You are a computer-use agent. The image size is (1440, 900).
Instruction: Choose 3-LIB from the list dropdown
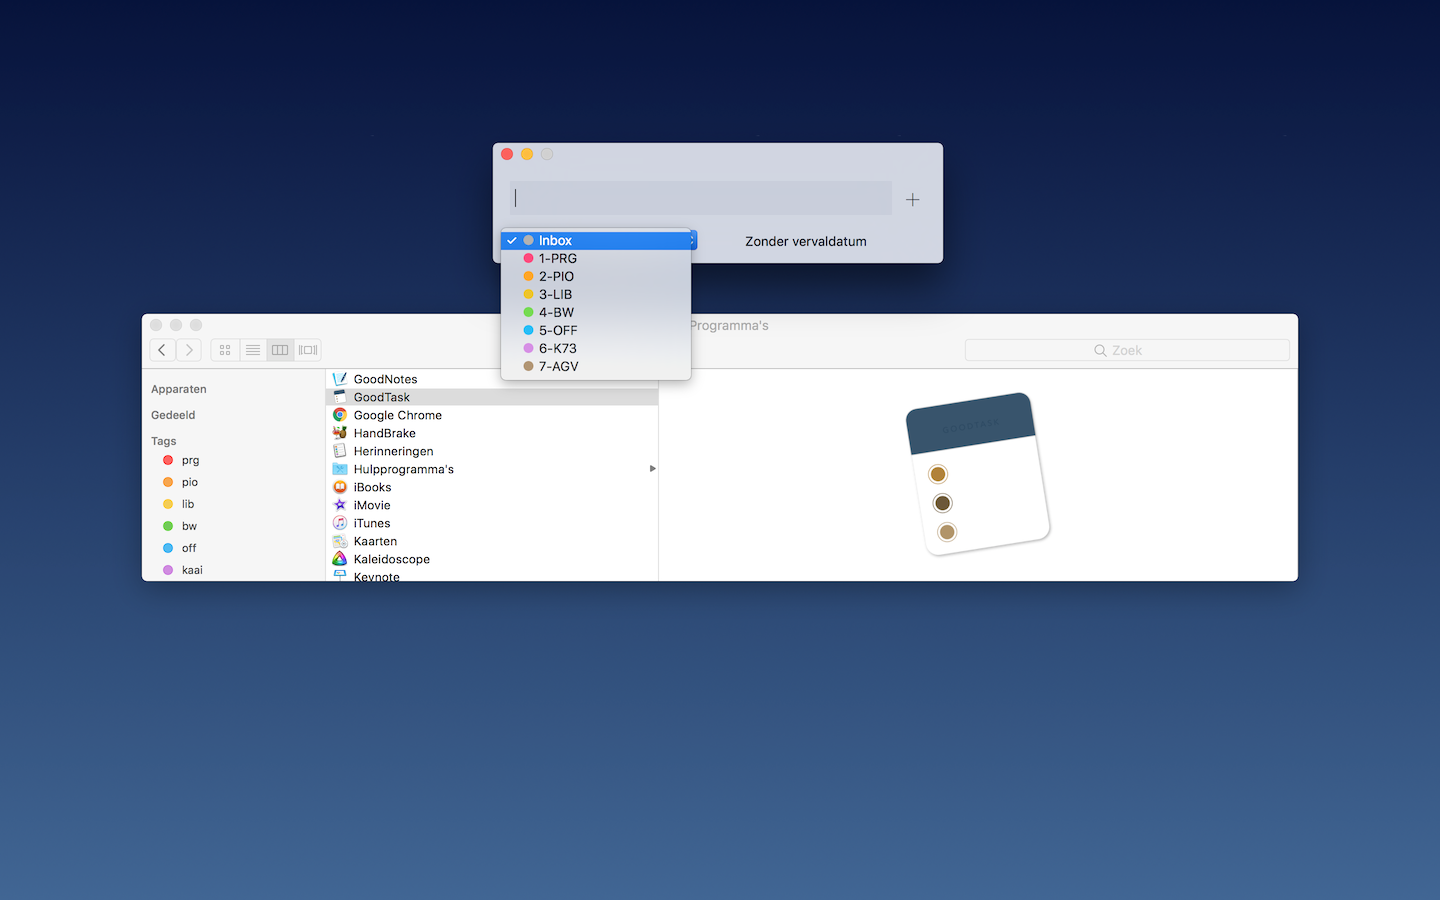click(x=596, y=294)
